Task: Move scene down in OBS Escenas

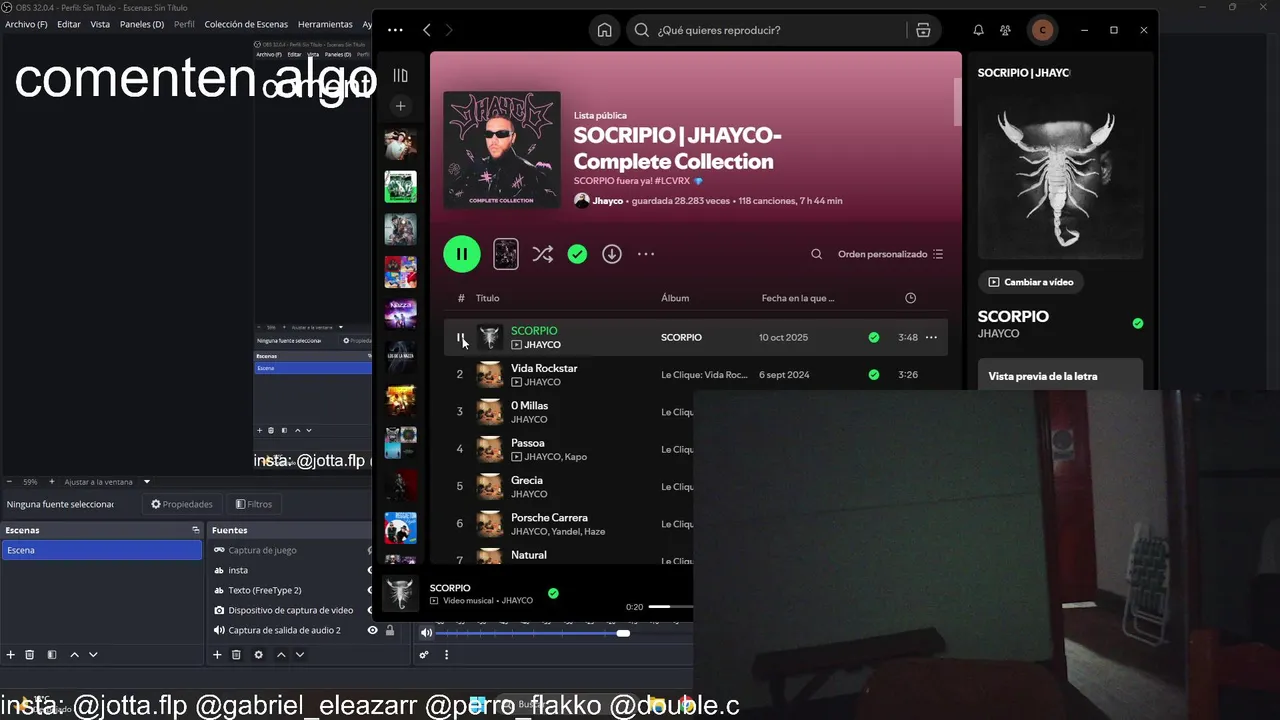Action: point(93,654)
